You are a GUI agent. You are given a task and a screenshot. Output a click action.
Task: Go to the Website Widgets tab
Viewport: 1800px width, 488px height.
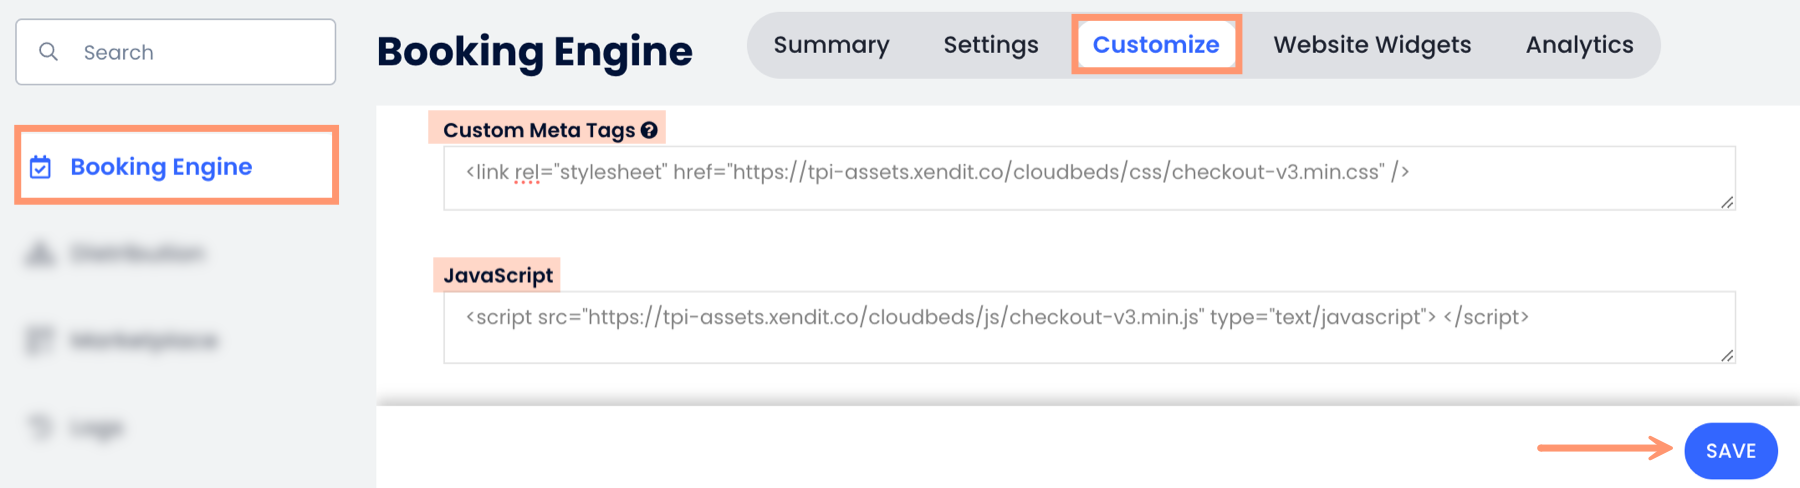(1371, 45)
